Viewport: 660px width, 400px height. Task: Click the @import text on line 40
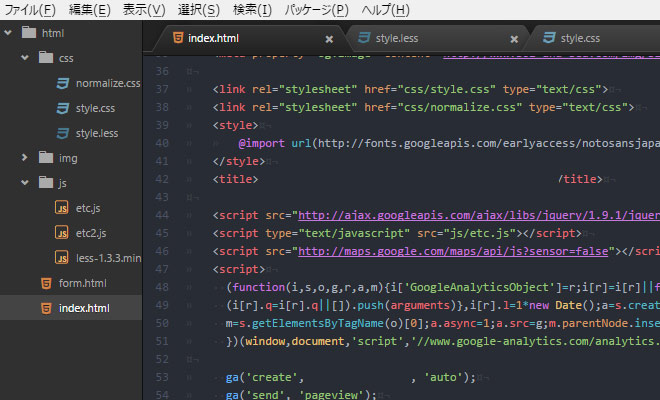(x=261, y=143)
